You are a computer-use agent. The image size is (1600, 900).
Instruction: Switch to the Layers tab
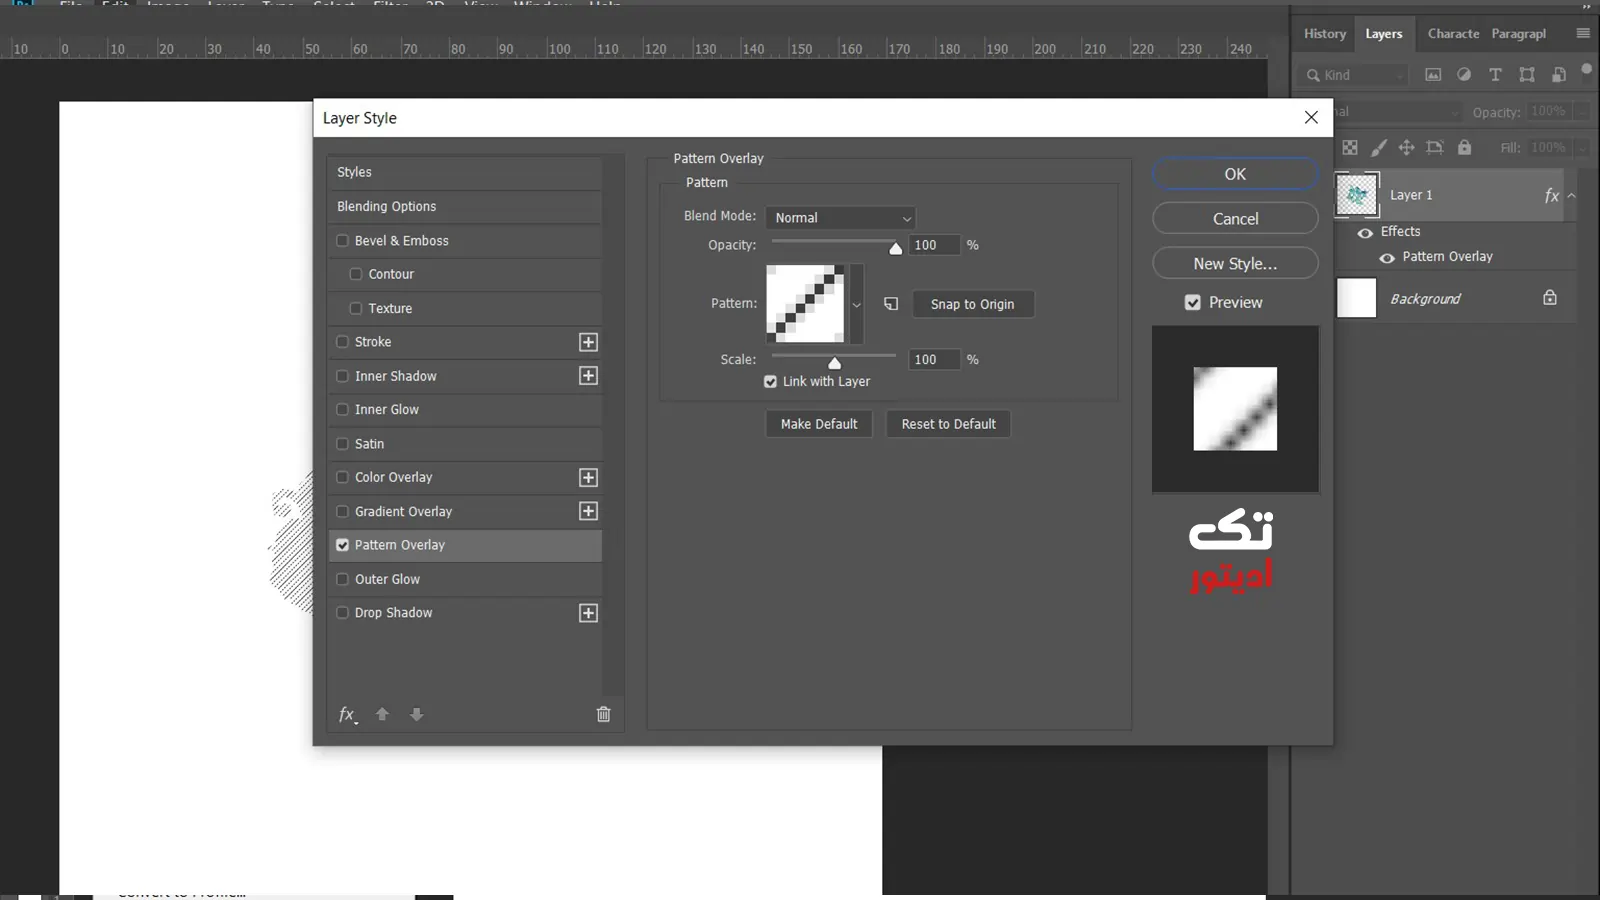(1384, 34)
